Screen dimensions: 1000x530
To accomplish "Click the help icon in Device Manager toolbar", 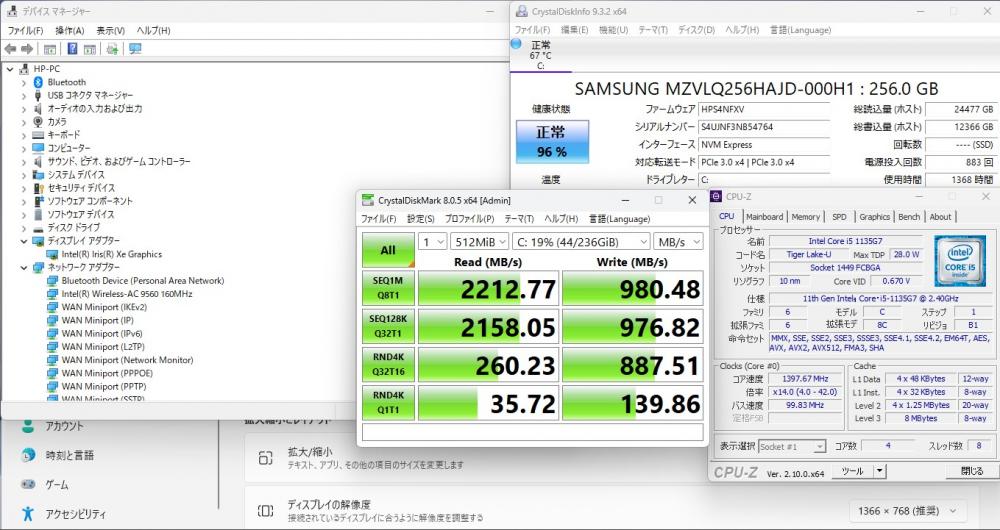I will 72,49.
